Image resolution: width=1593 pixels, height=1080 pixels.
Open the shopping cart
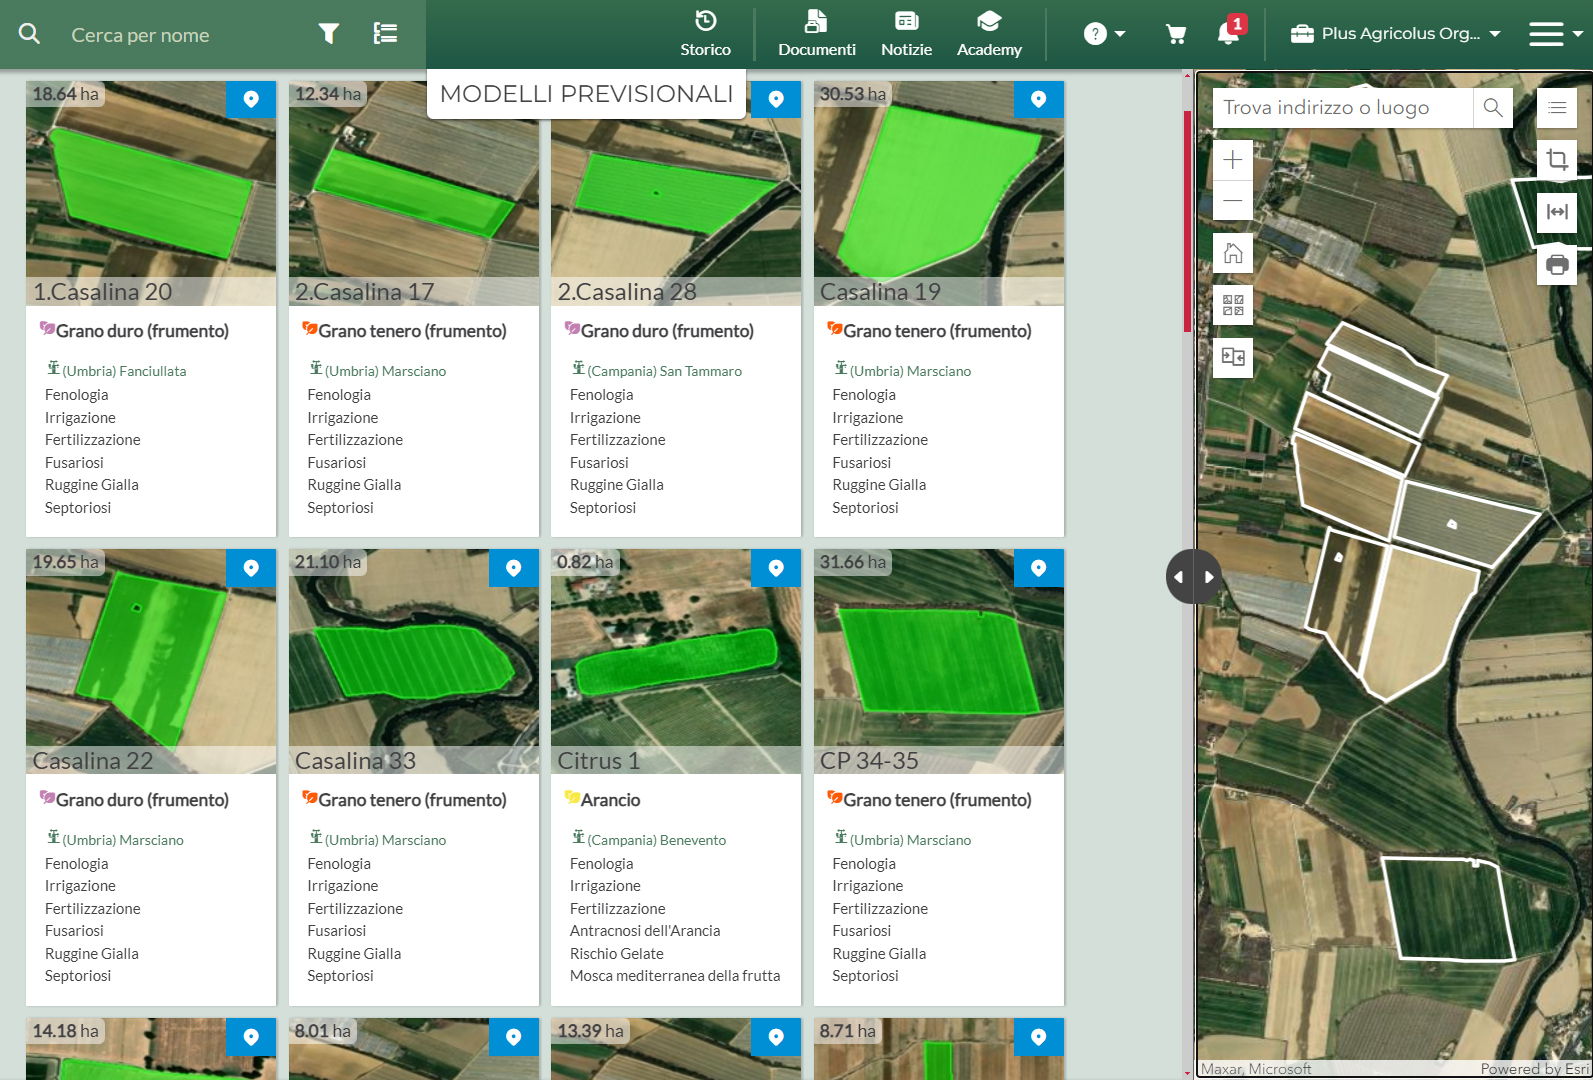tap(1176, 34)
